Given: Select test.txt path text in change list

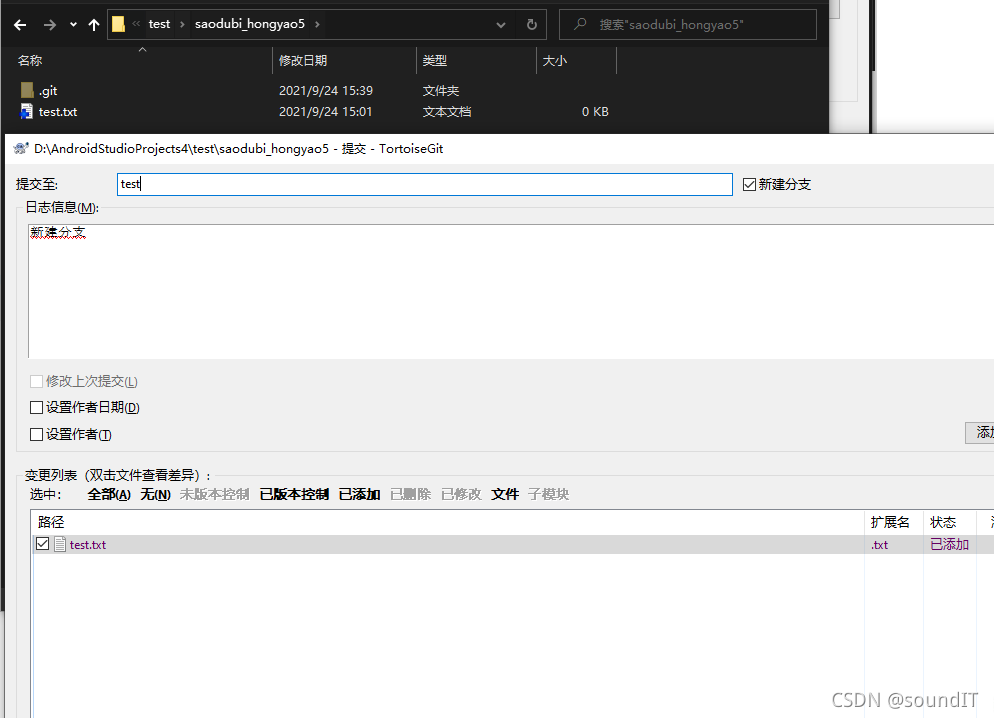Looking at the screenshot, I should point(87,544).
